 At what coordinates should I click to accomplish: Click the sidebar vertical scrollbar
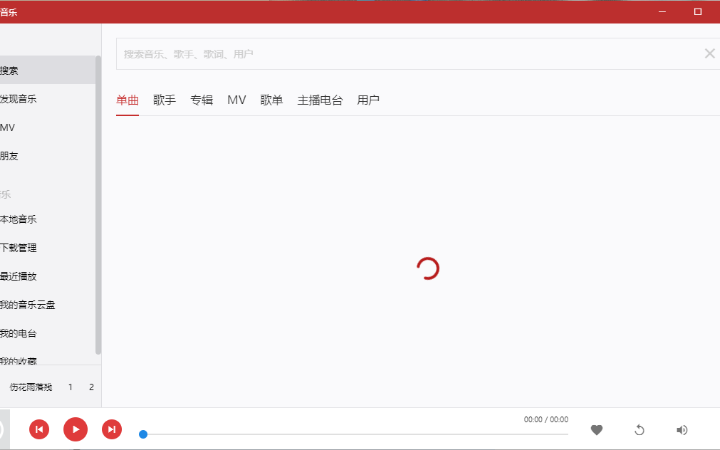coord(98,205)
